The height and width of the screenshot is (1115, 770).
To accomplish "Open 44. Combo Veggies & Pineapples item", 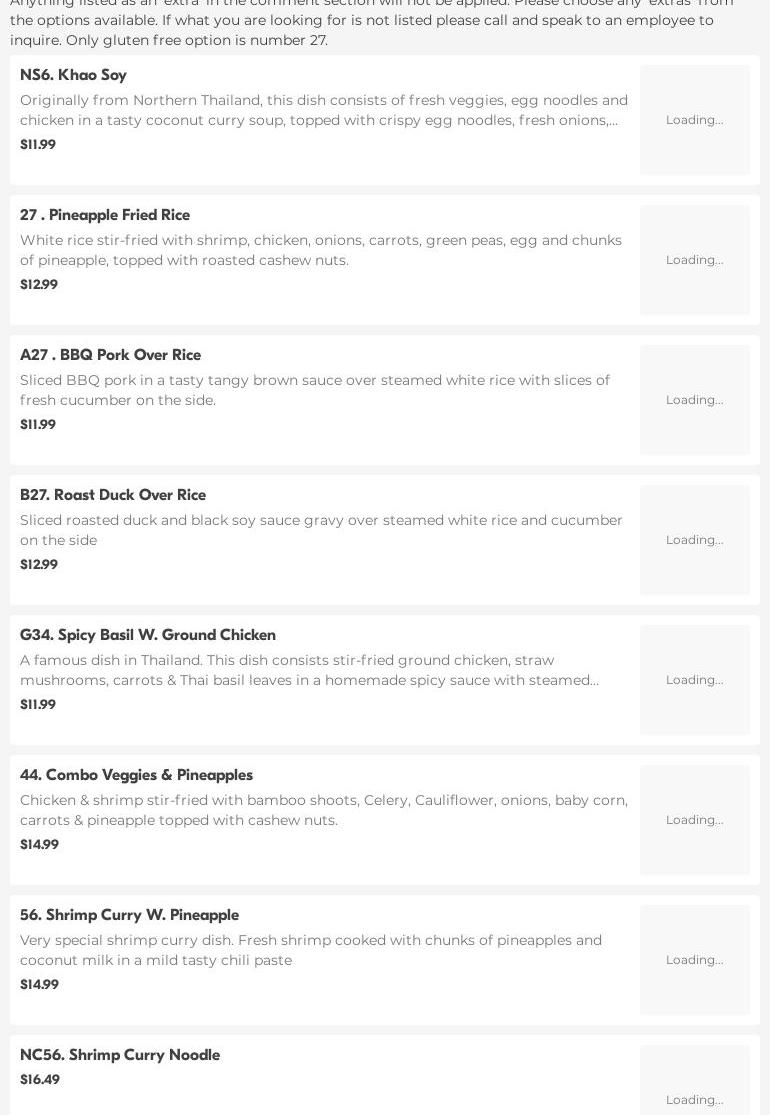I will pos(136,775).
